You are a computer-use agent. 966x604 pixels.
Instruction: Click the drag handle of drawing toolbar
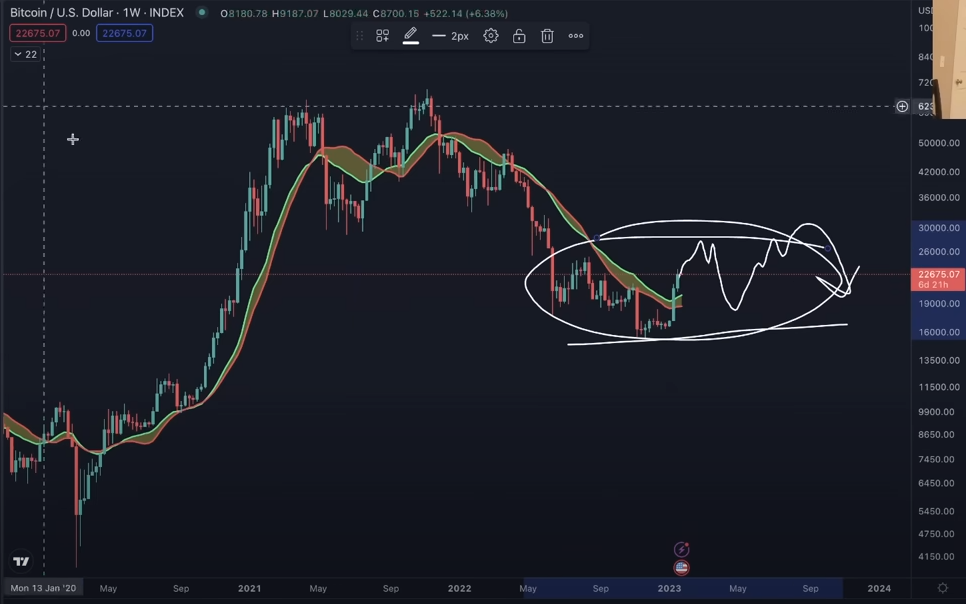[360, 36]
